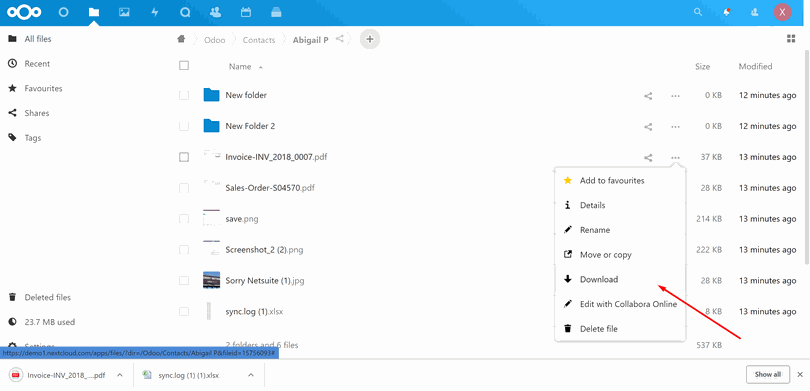
Task: Open the contacts menu icon in header
Action: pos(755,12)
